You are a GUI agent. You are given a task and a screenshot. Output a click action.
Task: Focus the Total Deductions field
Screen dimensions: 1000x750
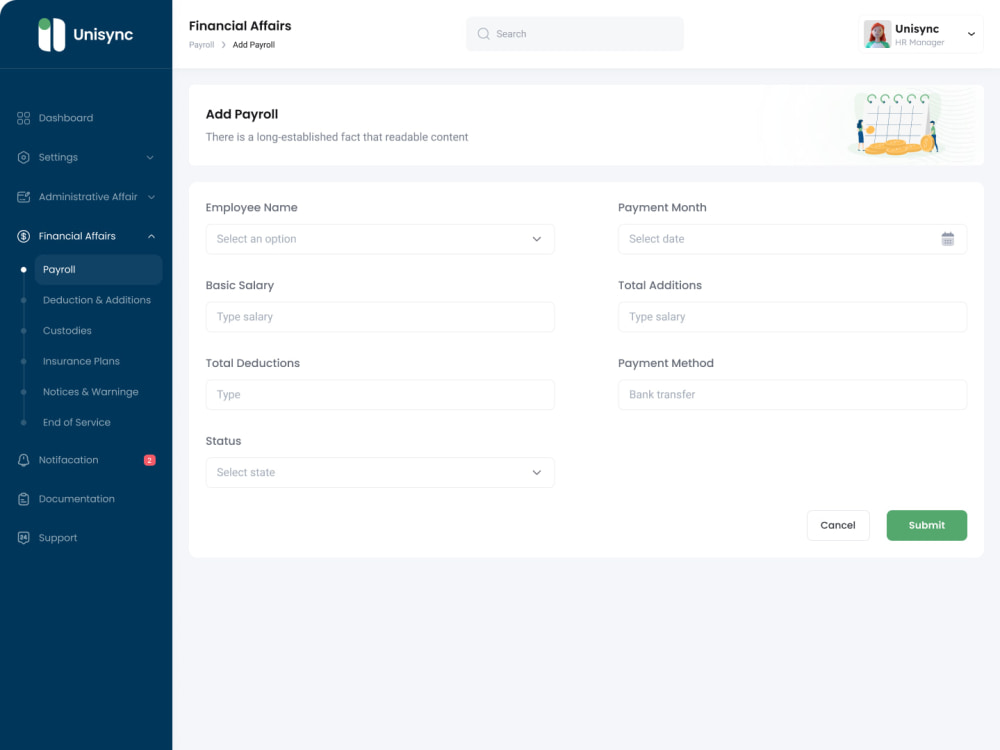pyautogui.click(x=380, y=395)
